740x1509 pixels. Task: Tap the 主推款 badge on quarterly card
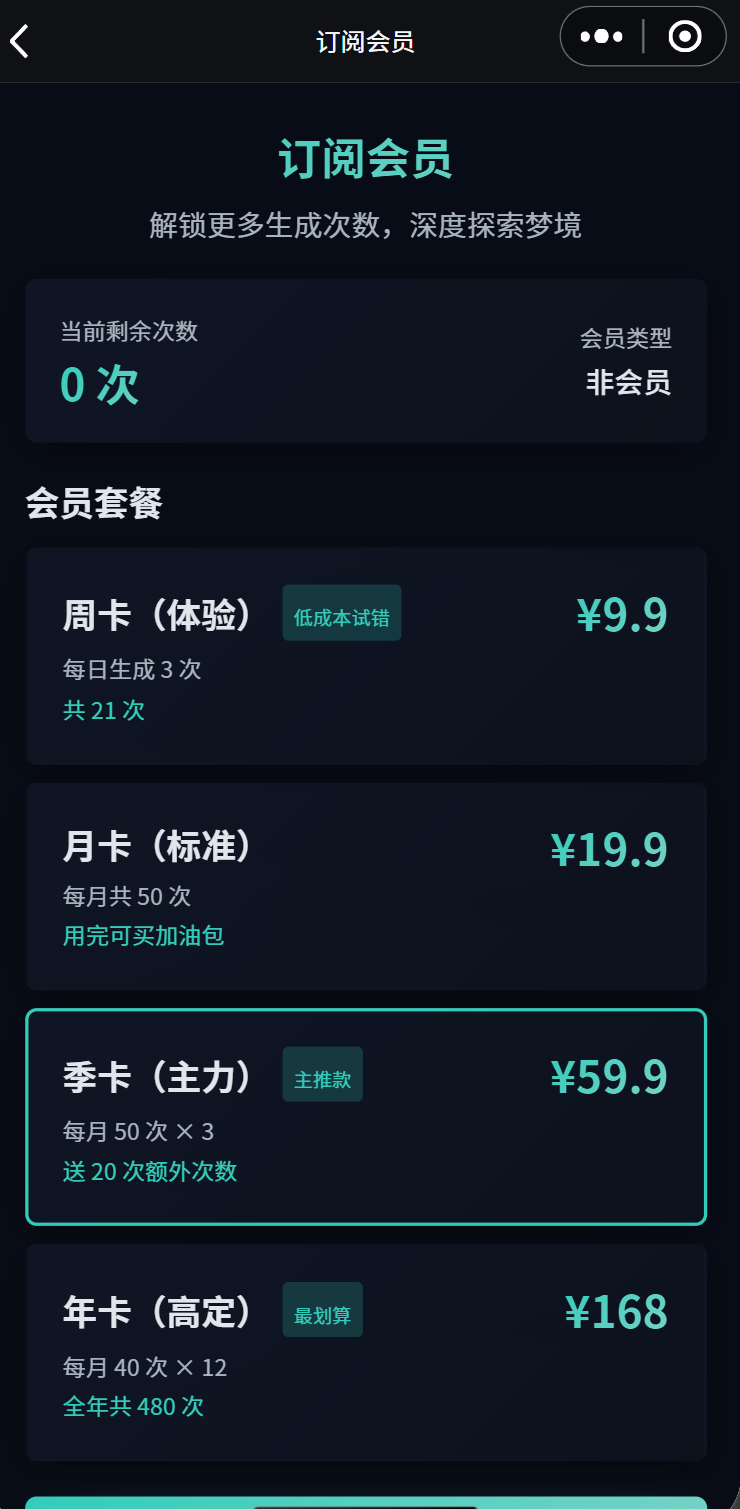pyautogui.click(x=323, y=1075)
